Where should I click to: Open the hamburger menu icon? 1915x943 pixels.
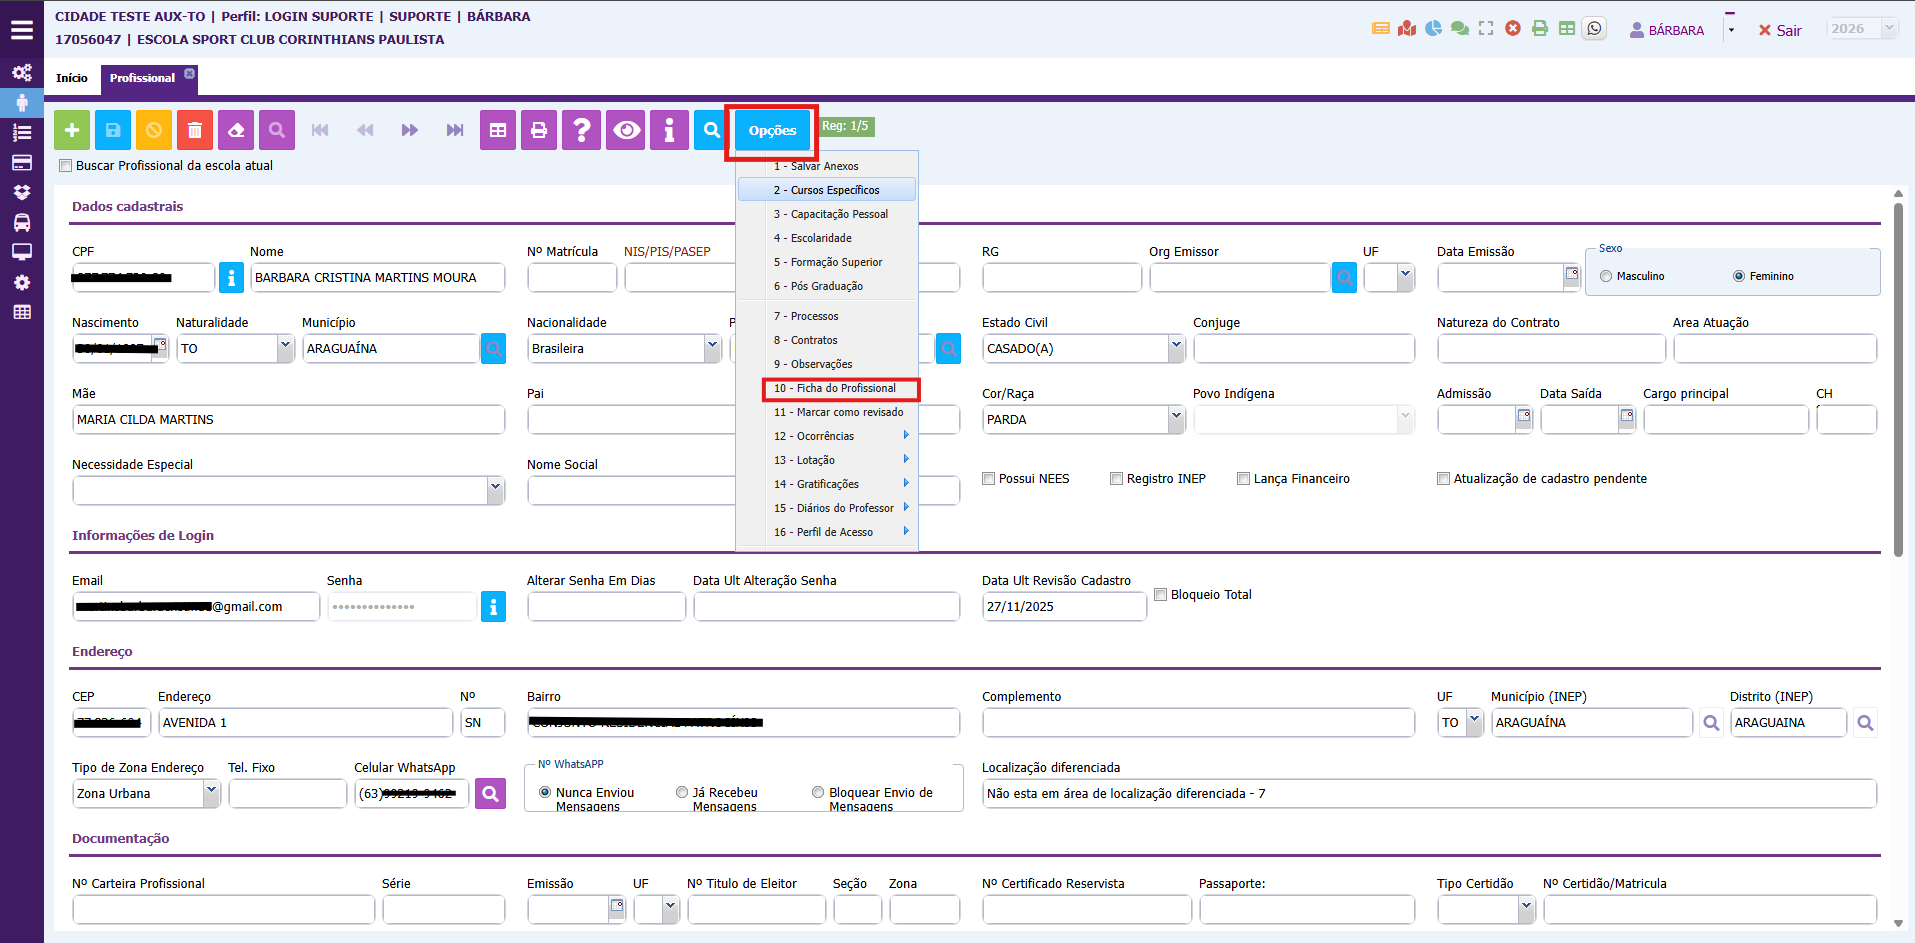(22, 30)
